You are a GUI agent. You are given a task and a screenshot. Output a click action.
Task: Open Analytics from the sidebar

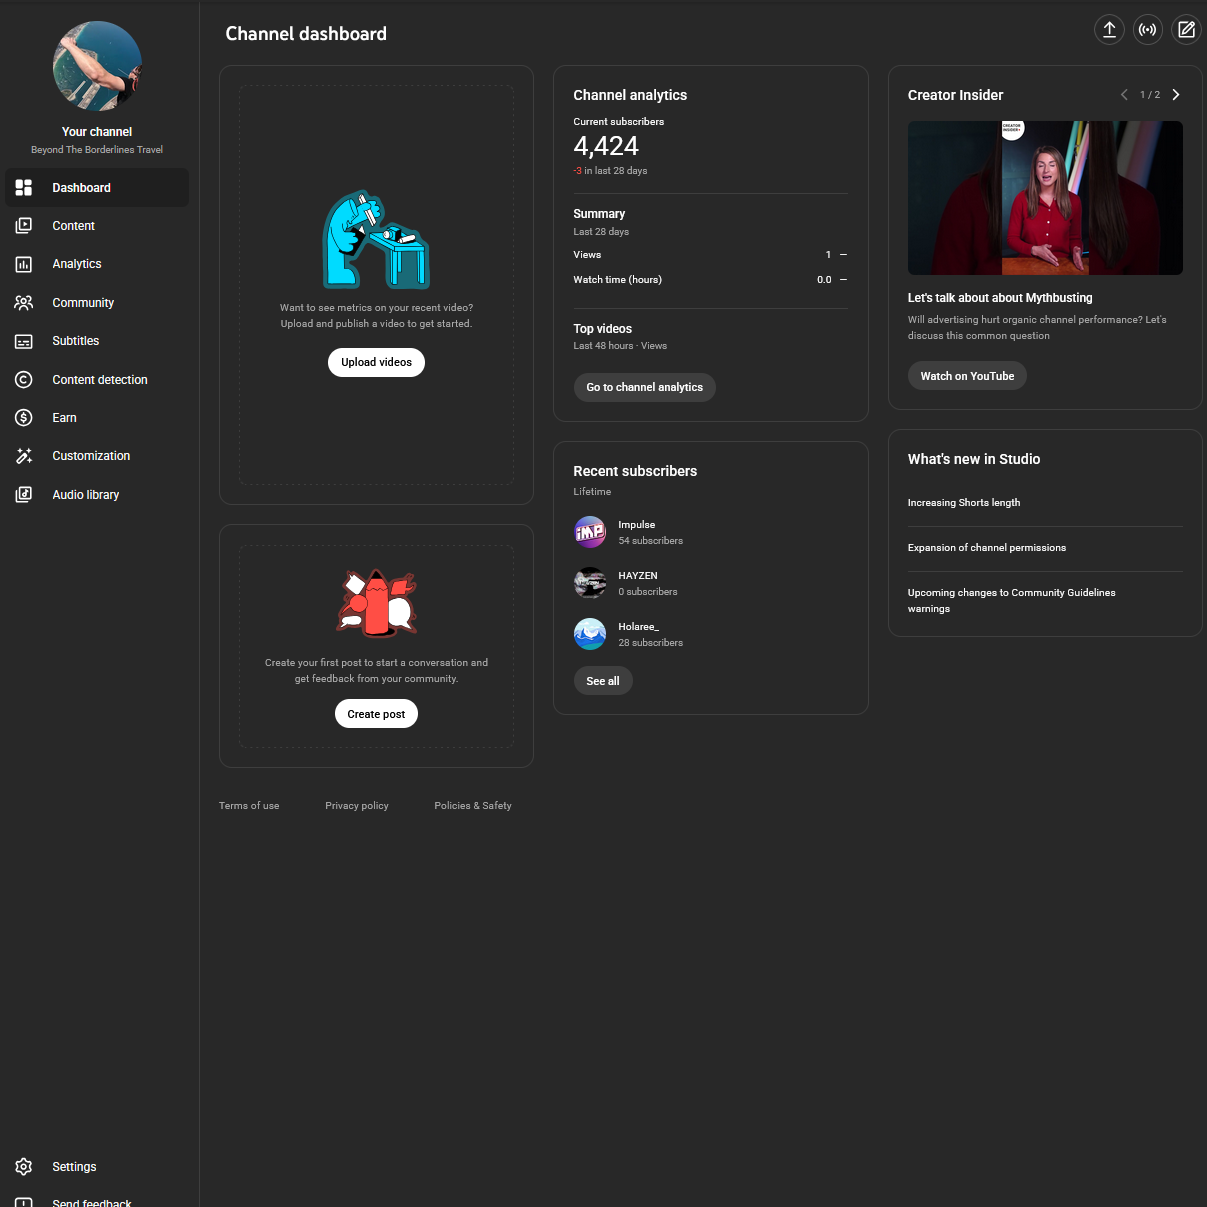77,264
